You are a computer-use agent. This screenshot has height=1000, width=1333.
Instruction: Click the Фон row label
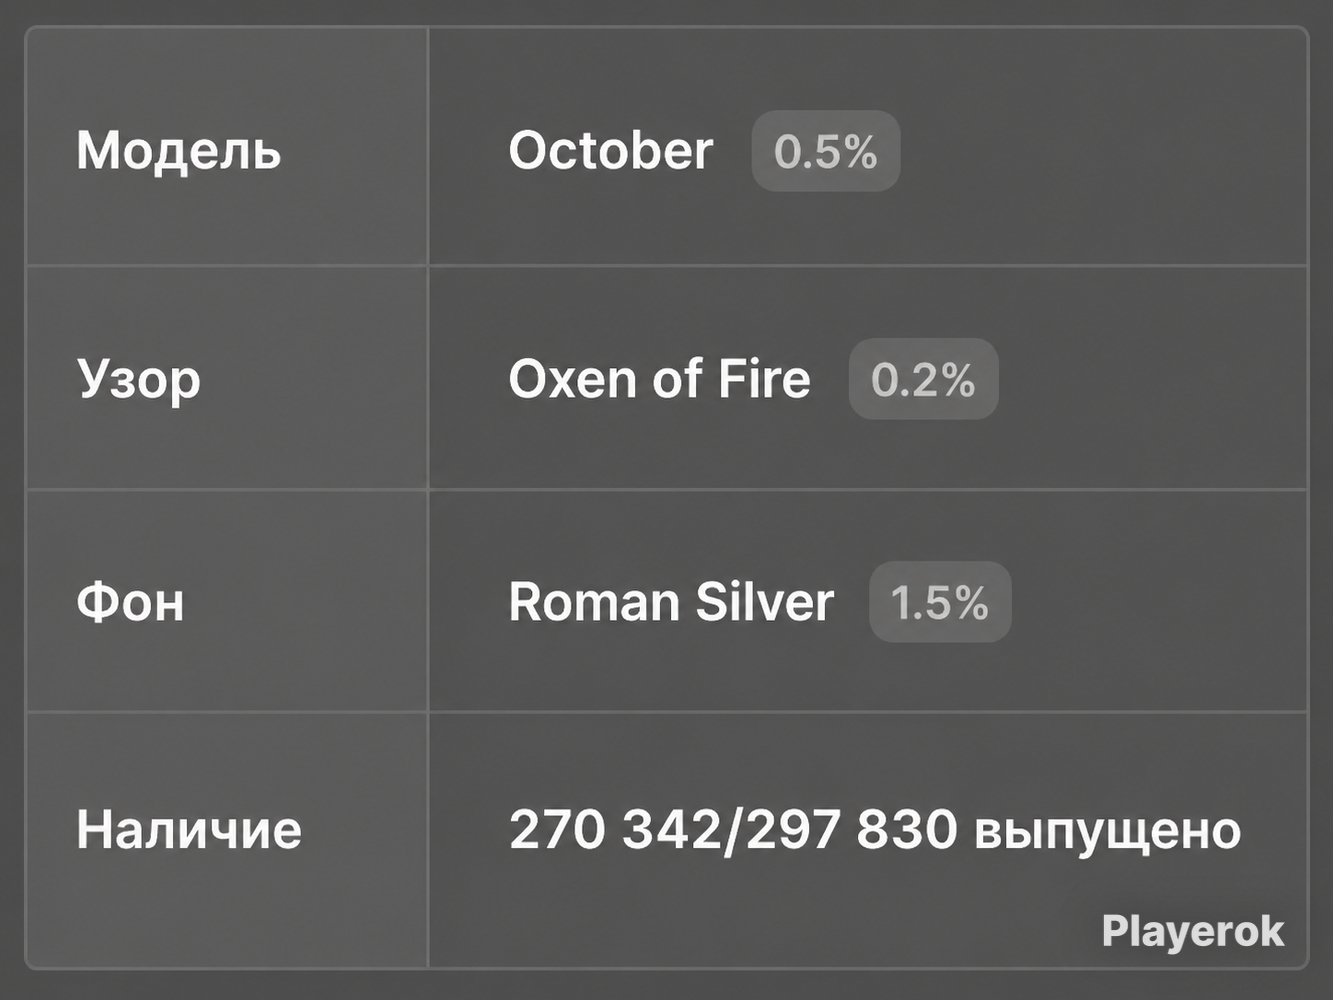click(130, 603)
